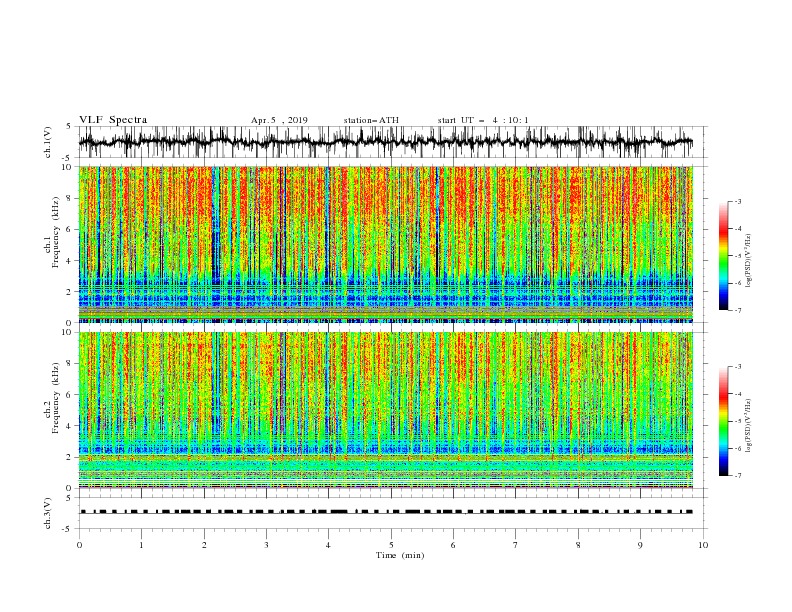
Task: Click the ch.1 color scale bar
Action: click(x=724, y=256)
